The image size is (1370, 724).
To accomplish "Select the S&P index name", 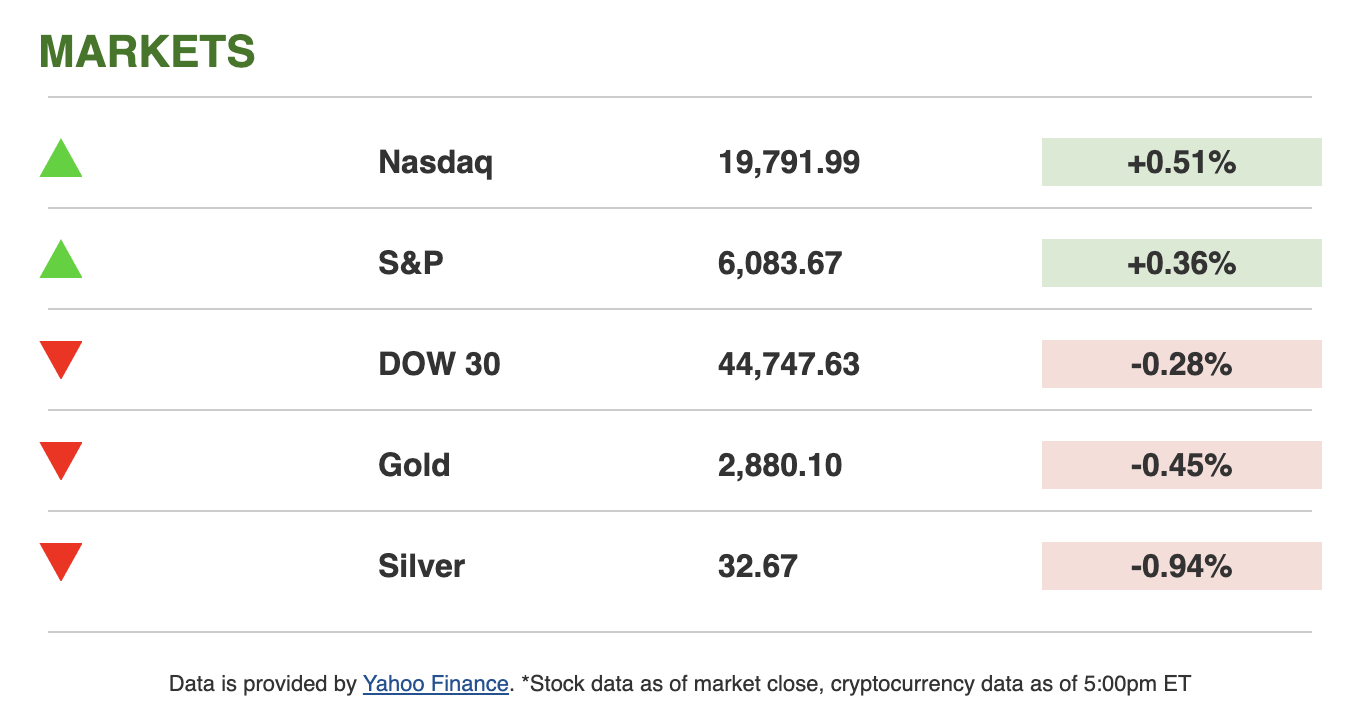I will (411, 263).
